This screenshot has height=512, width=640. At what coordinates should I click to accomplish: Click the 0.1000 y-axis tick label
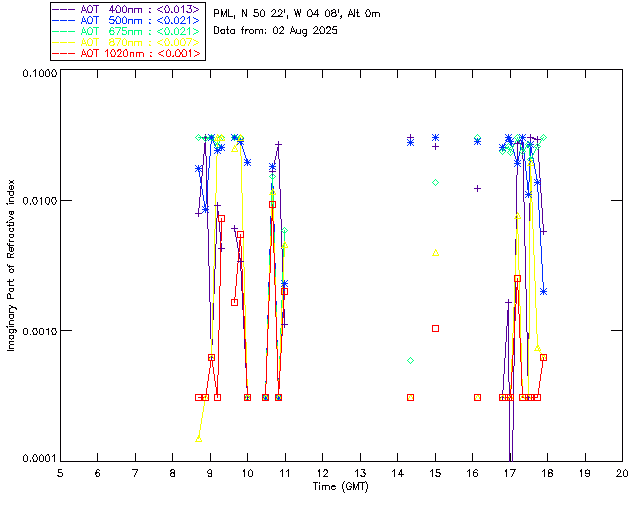tap(36, 73)
